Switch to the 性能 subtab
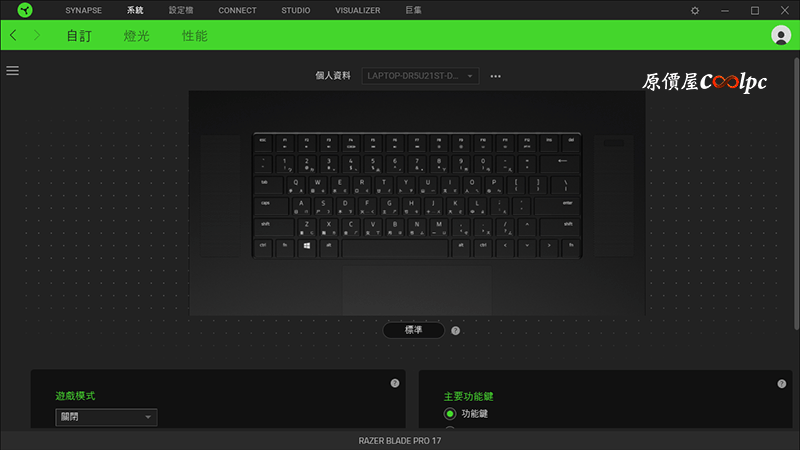The height and width of the screenshot is (450, 800). [x=194, y=36]
